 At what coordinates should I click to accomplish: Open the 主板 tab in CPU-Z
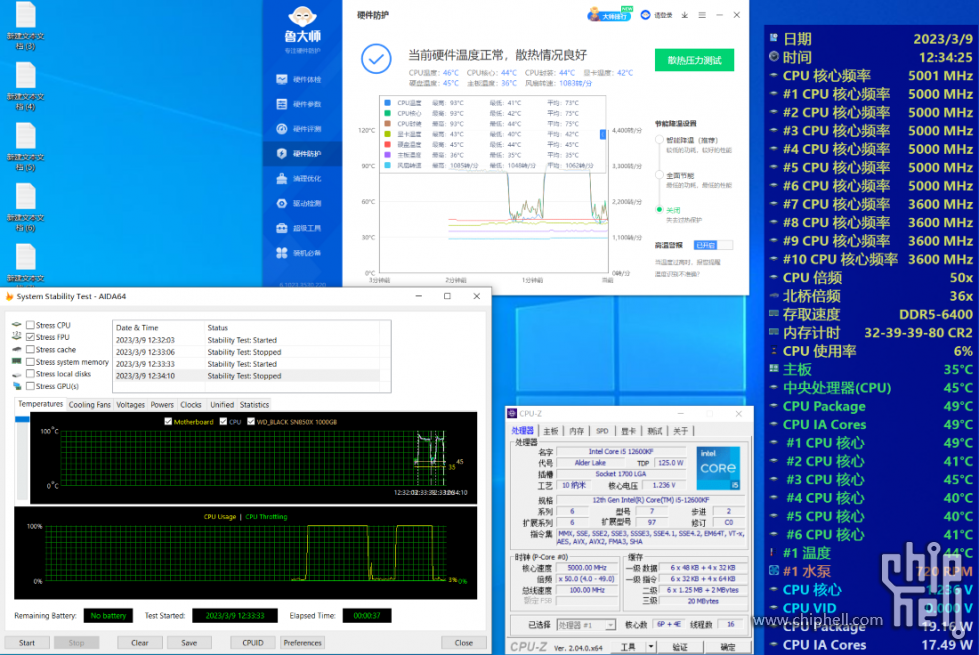tap(551, 431)
